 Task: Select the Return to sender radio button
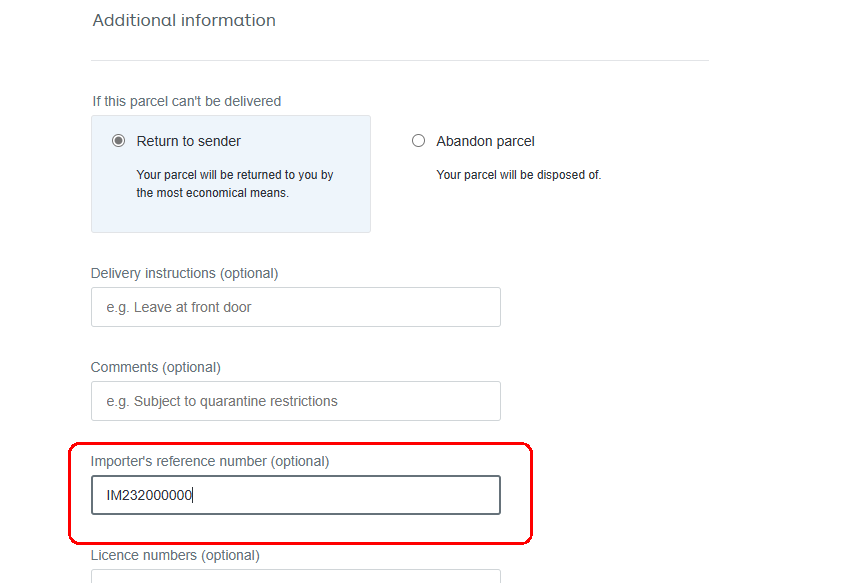119,141
